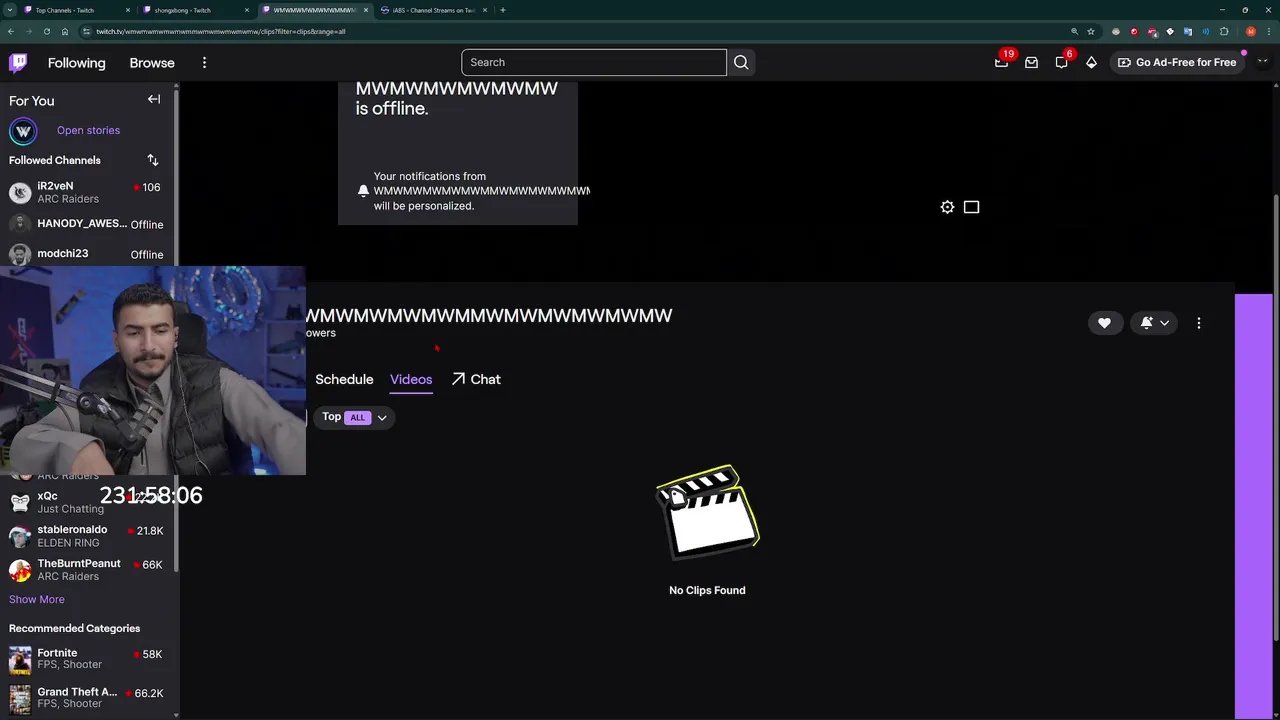Open Prime loot with 19 badge
The width and height of the screenshot is (1280, 720).
coord(1002,62)
